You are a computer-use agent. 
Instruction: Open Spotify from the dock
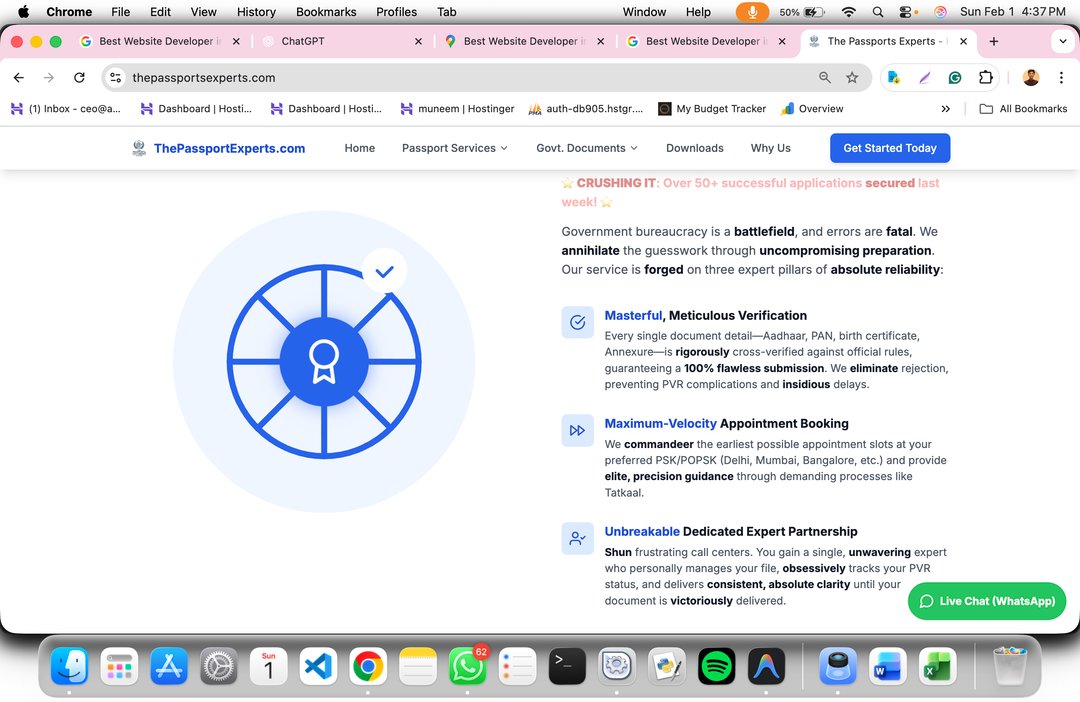click(716, 666)
